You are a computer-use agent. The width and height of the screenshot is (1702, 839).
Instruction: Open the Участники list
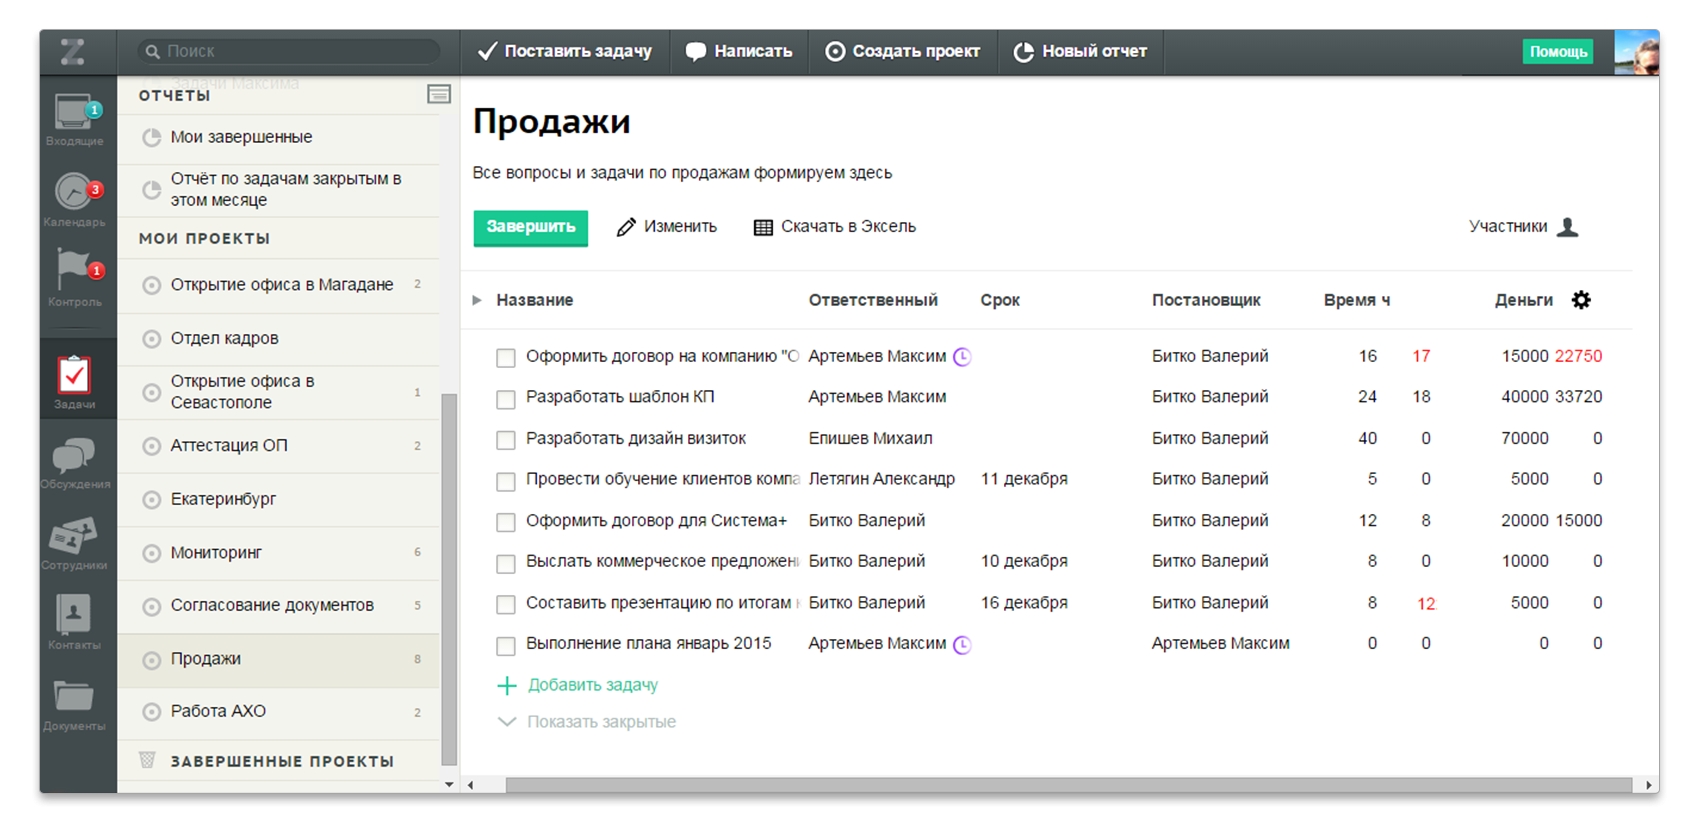[x=1508, y=227]
